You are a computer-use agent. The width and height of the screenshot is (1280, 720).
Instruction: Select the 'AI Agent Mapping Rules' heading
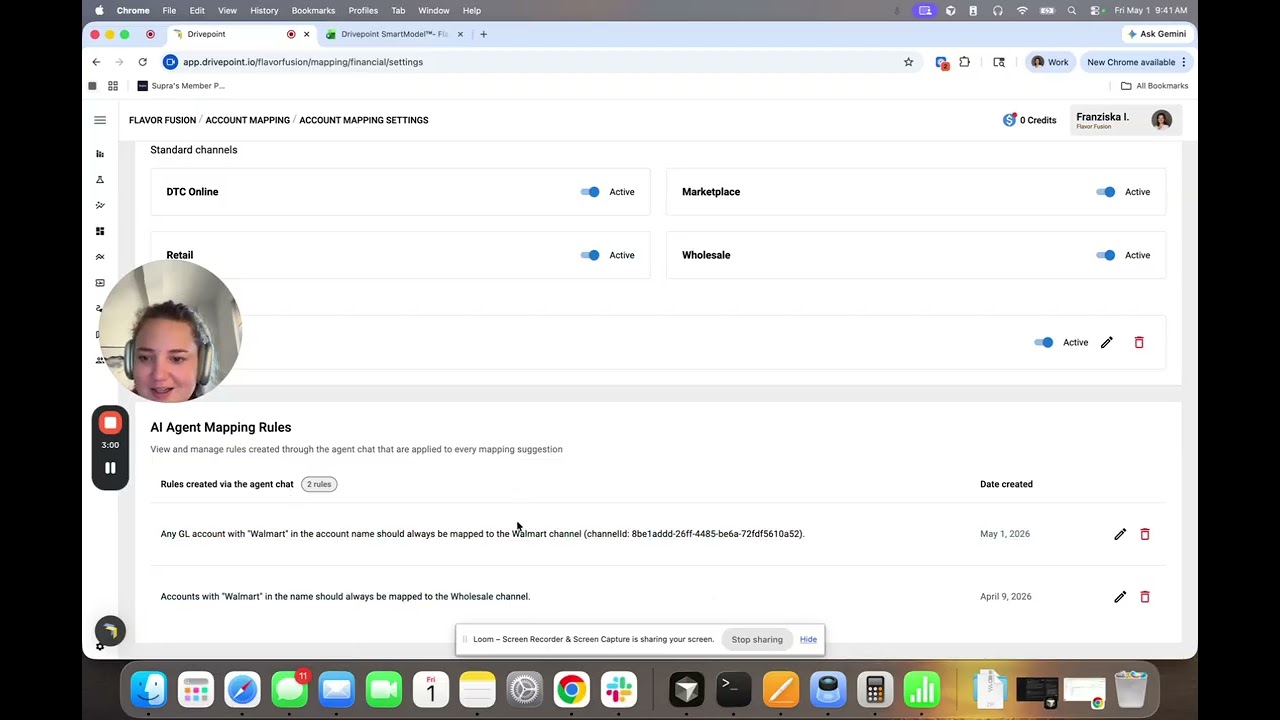(x=221, y=427)
